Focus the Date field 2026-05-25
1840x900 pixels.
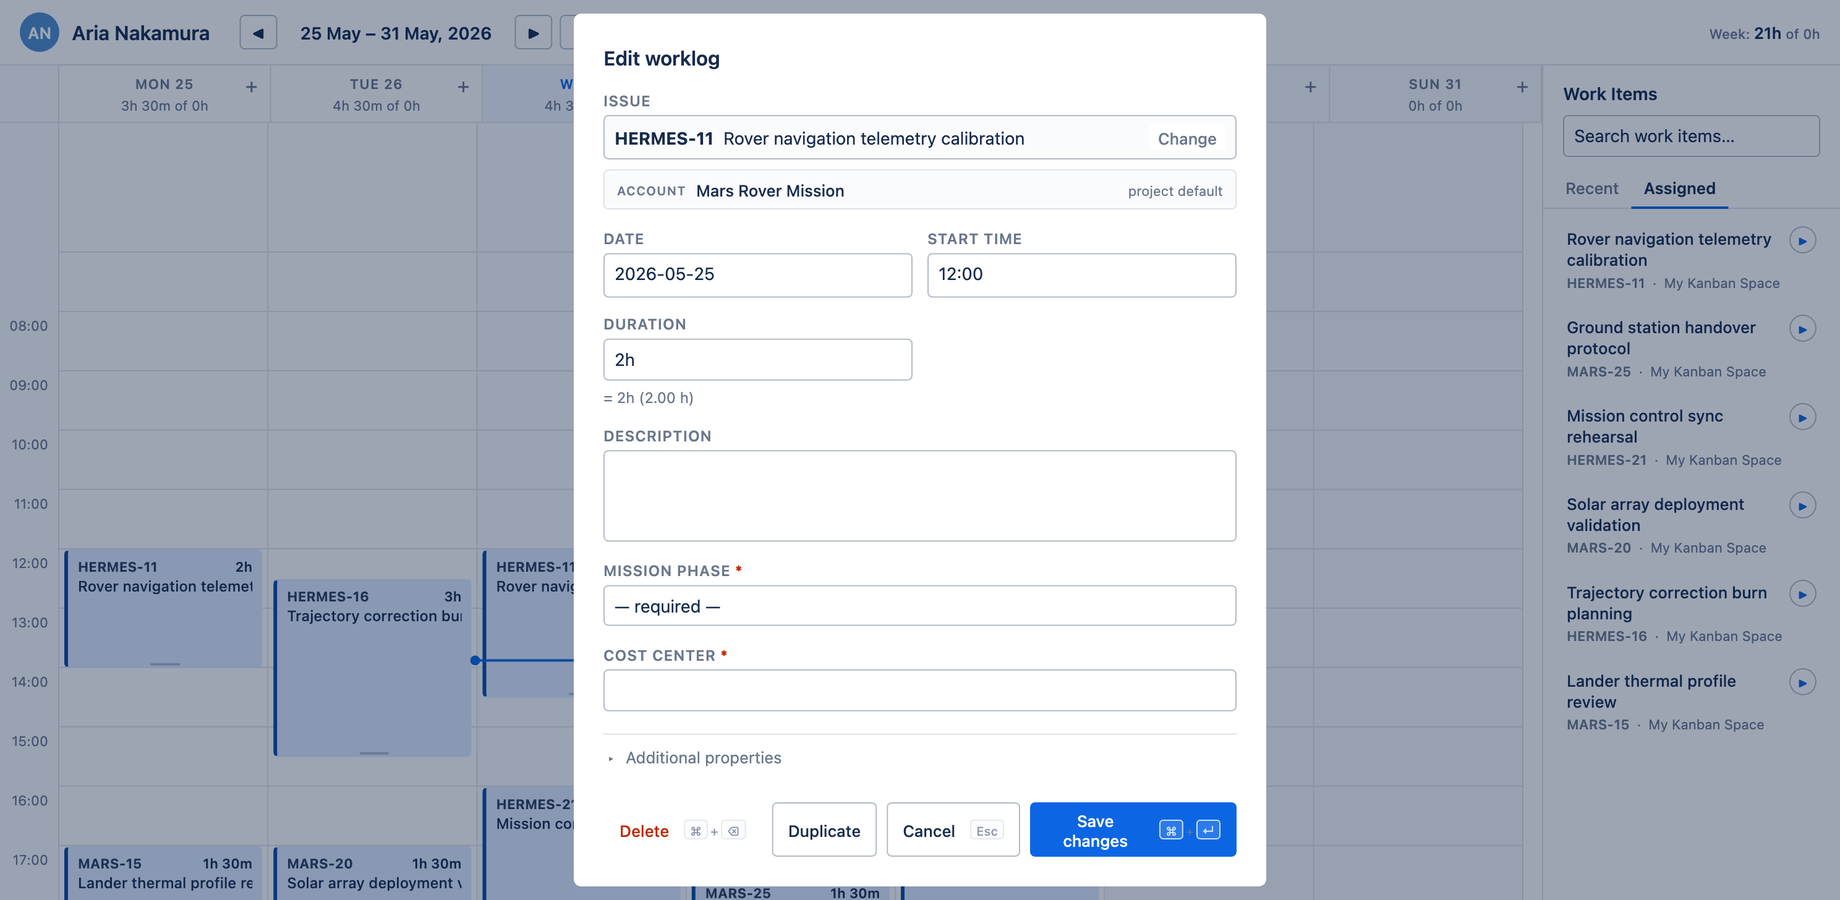tap(758, 275)
